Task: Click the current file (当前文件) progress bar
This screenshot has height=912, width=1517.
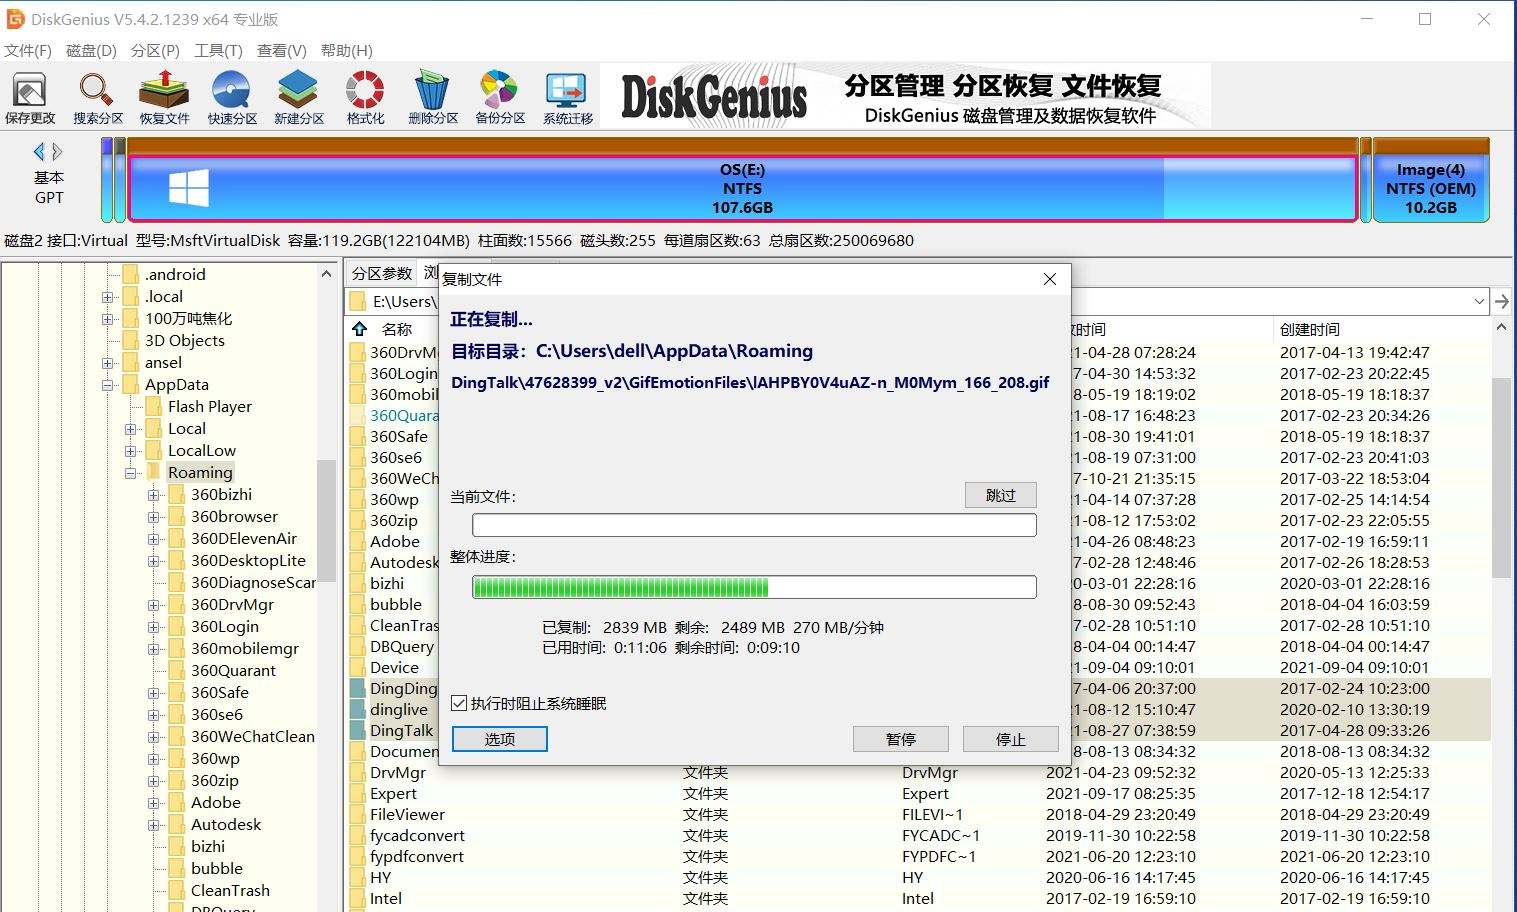Action: [x=754, y=525]
